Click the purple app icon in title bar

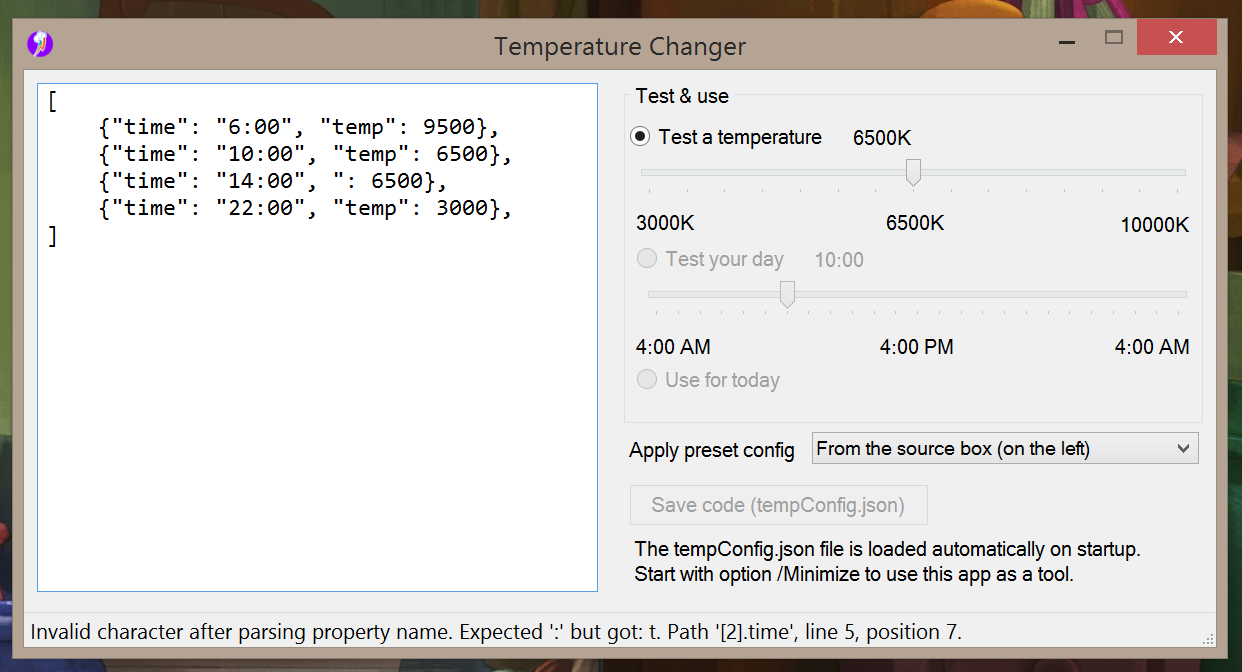(x=39, y=43)
